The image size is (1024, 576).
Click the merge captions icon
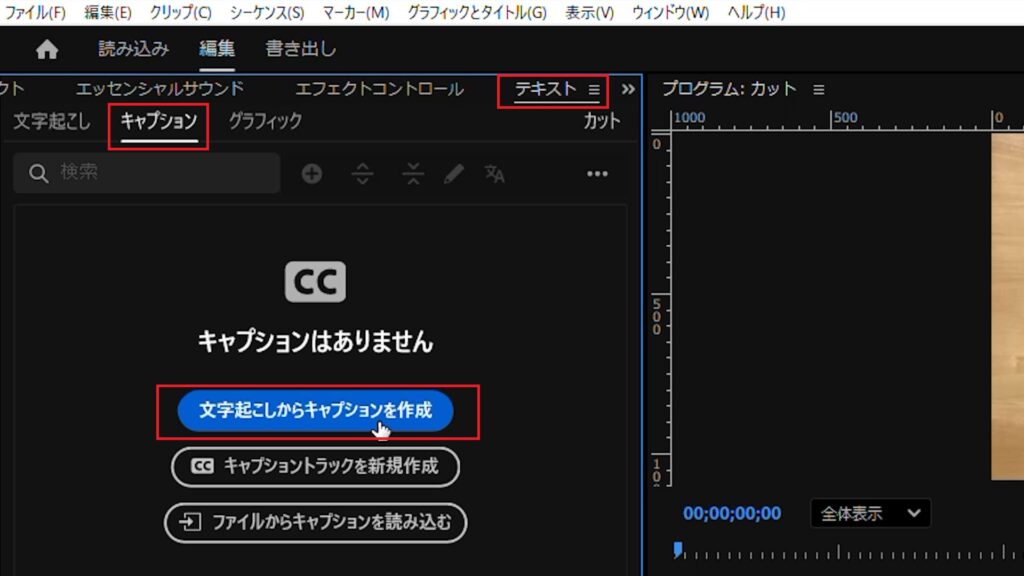pos(412,173)
